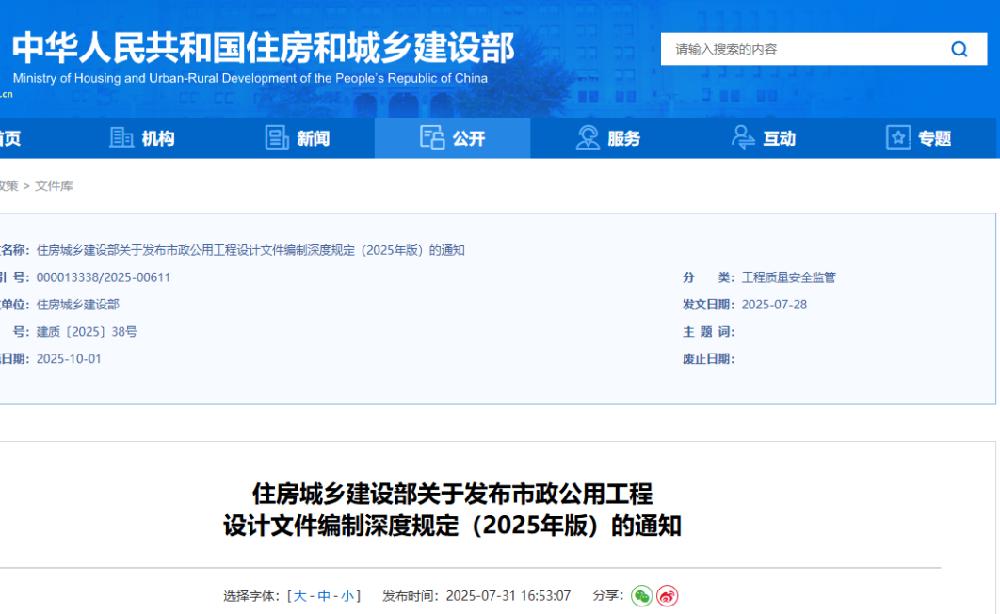This screenshot has width=1000, height=614.
Task: Open the 服务 menu tab
Action: (x=608, y=138)
